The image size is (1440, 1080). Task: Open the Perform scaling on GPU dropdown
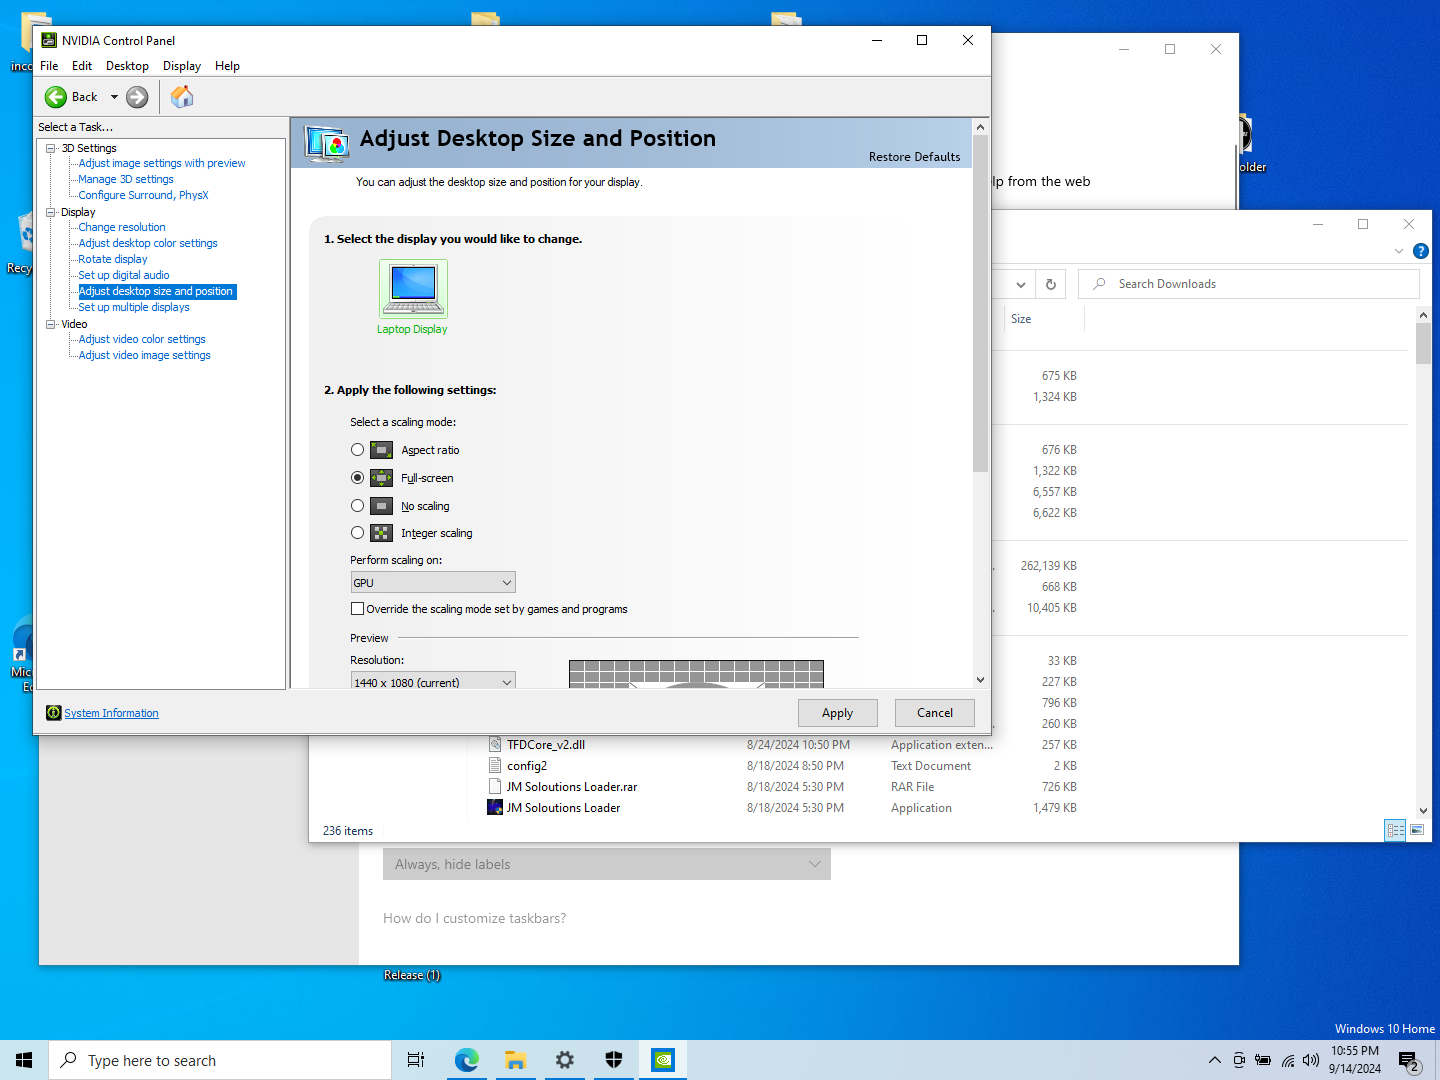tap(433, 583)
